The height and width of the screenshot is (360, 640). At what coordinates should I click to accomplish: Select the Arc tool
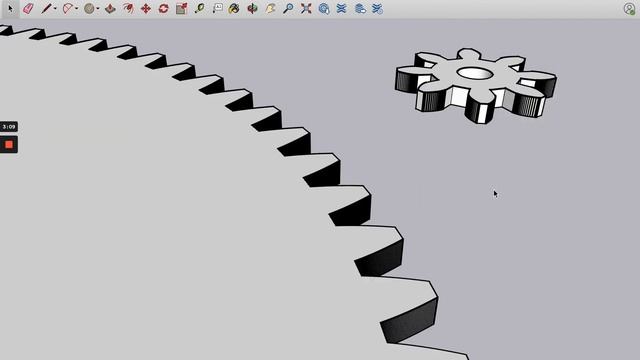tap(68, 9)
